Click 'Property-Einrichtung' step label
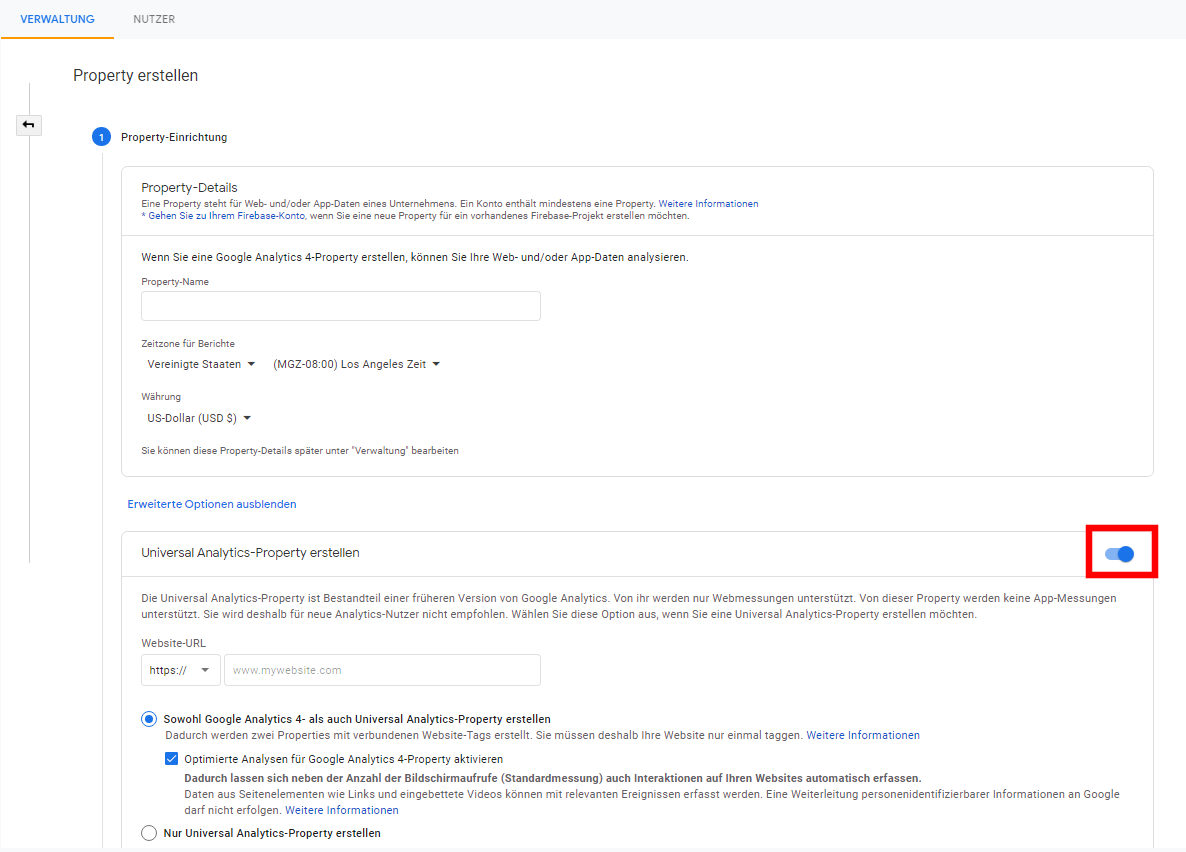The height and width of the screenshot is (852, 1186). [x=174, y=137]
